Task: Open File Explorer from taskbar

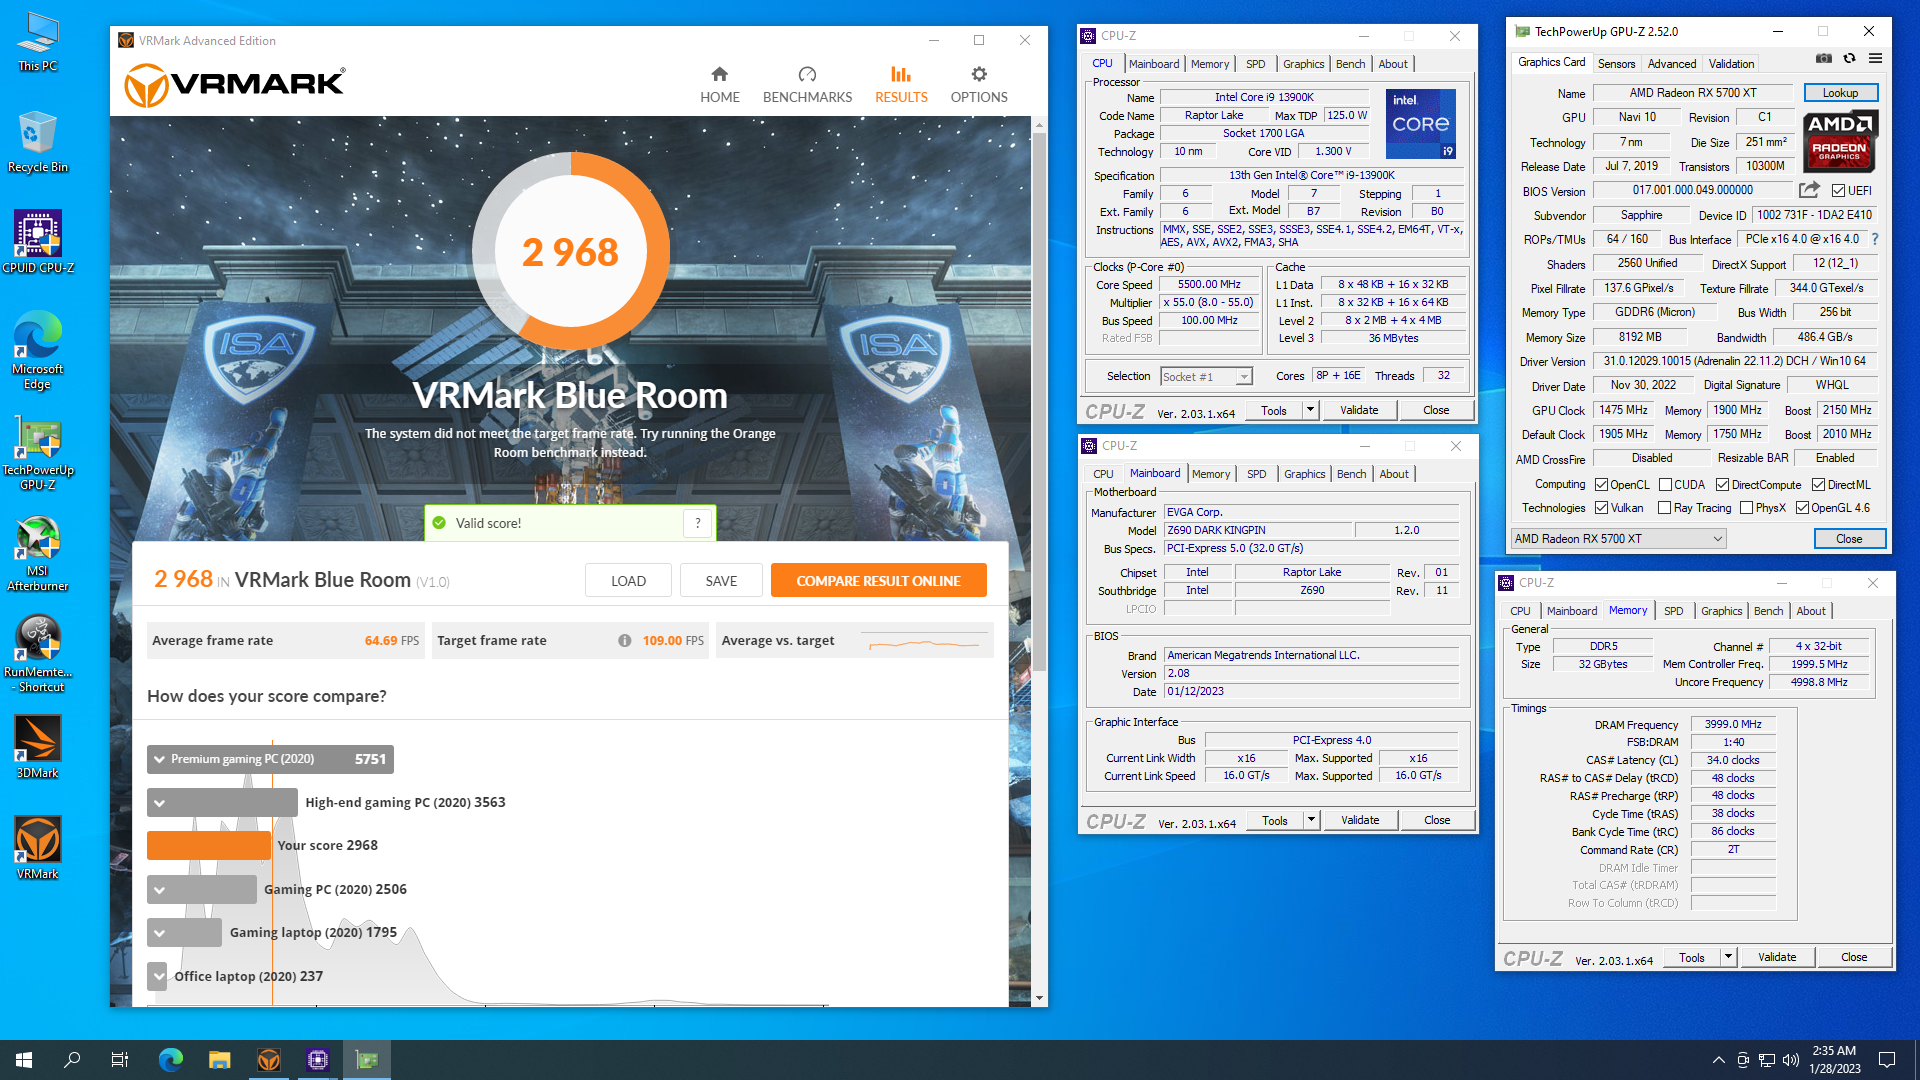Action: 220,1060
